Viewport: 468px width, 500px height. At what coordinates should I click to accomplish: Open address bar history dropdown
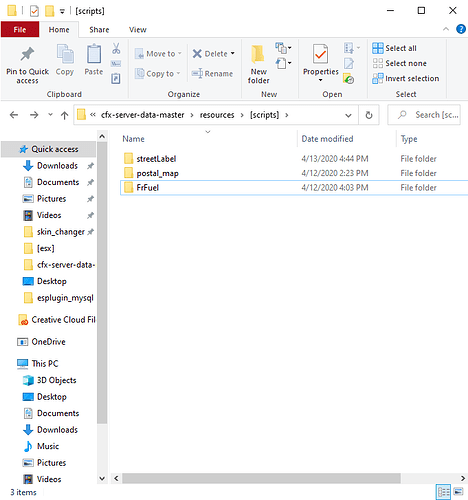tap(348, 115)
